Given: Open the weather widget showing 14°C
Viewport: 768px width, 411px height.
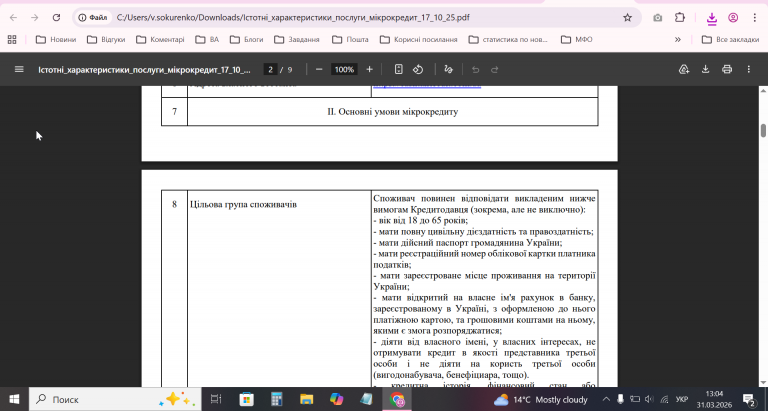Looking at the screenshot, I should (x=541, y=399).
